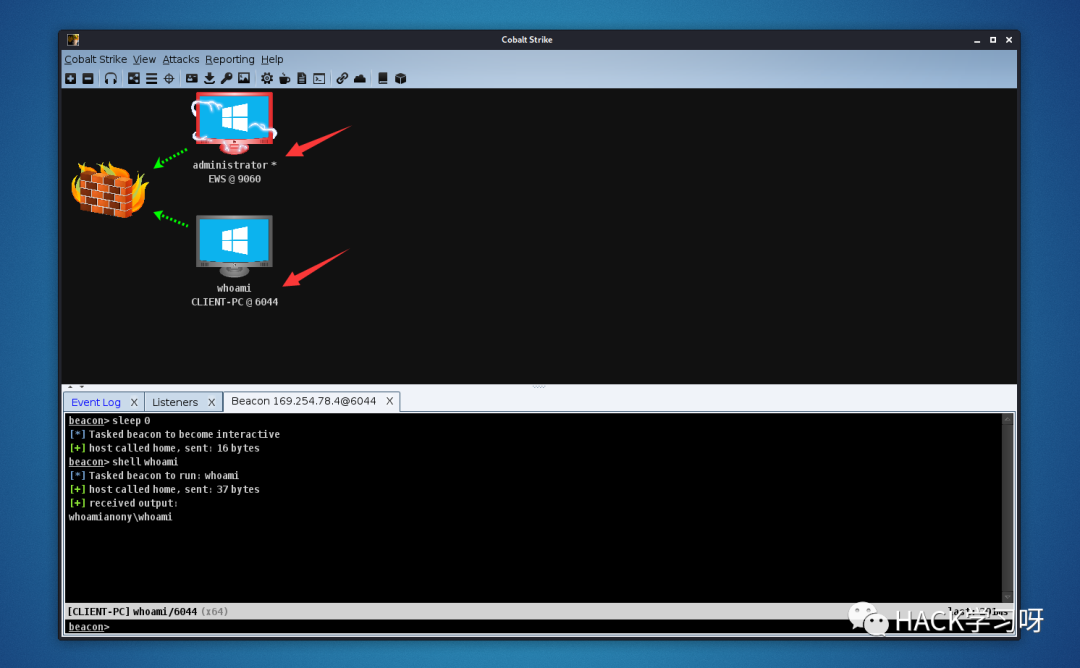Open keystrokes via the key icon
The height and width of the screenshot is (668, 1080).
pos(227,79)
